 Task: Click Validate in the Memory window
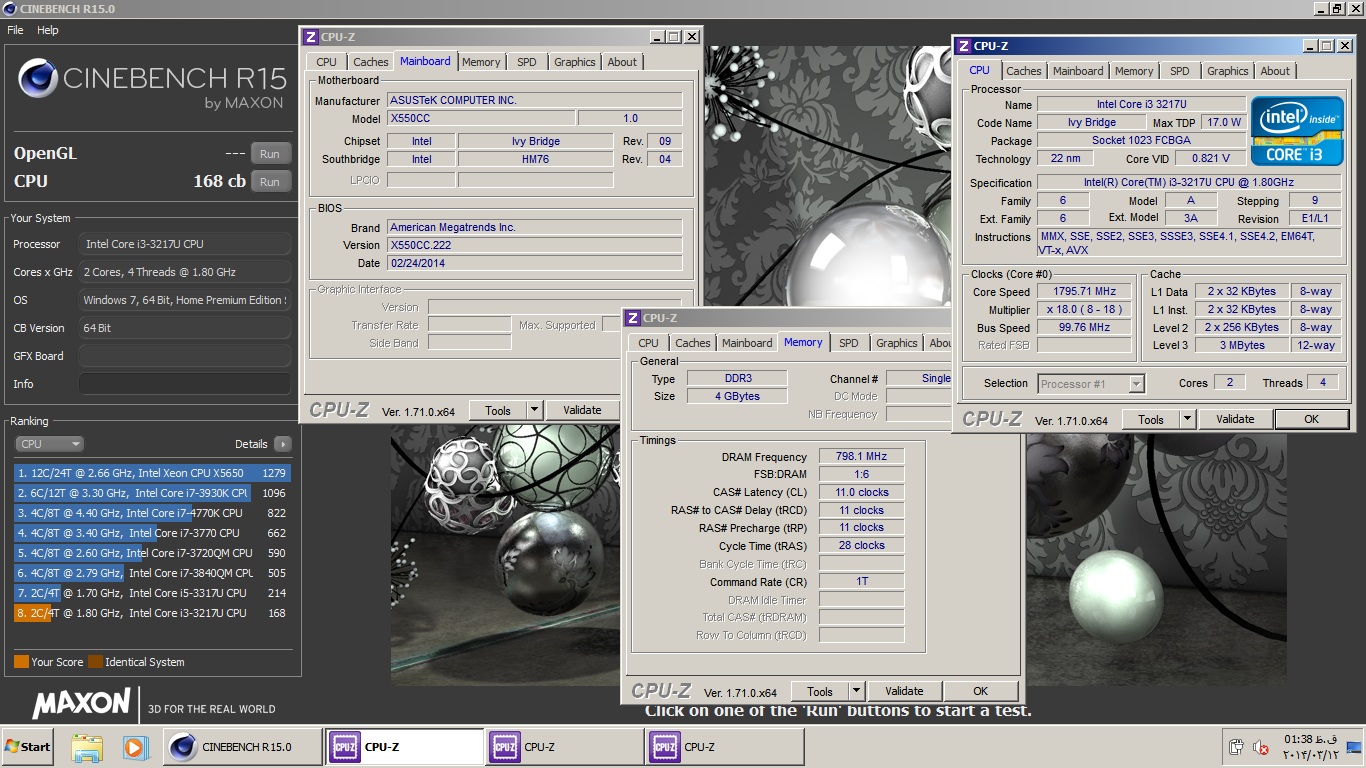pyautogui.click(x=904, y=691)
